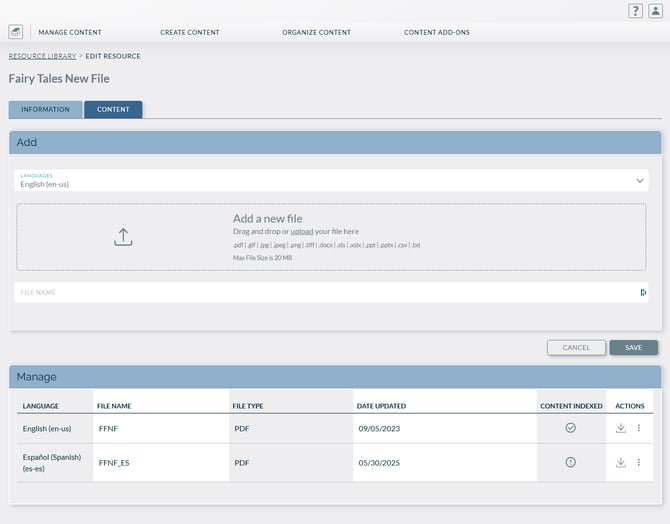Open more actions menu for FFNF_ES row
Image resolution: width=670 pixels, height=524 pixels.
pos(639,462)
